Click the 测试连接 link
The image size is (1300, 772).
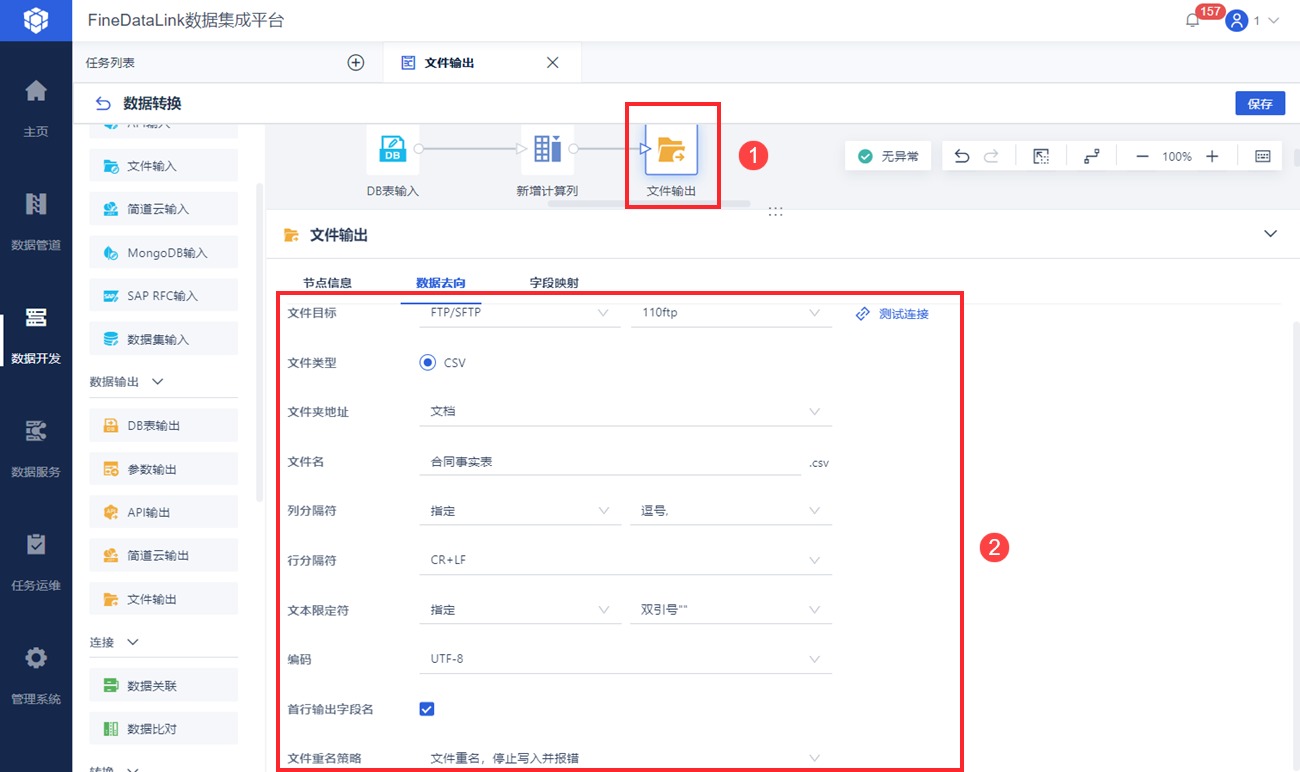(x=892, y=314)
